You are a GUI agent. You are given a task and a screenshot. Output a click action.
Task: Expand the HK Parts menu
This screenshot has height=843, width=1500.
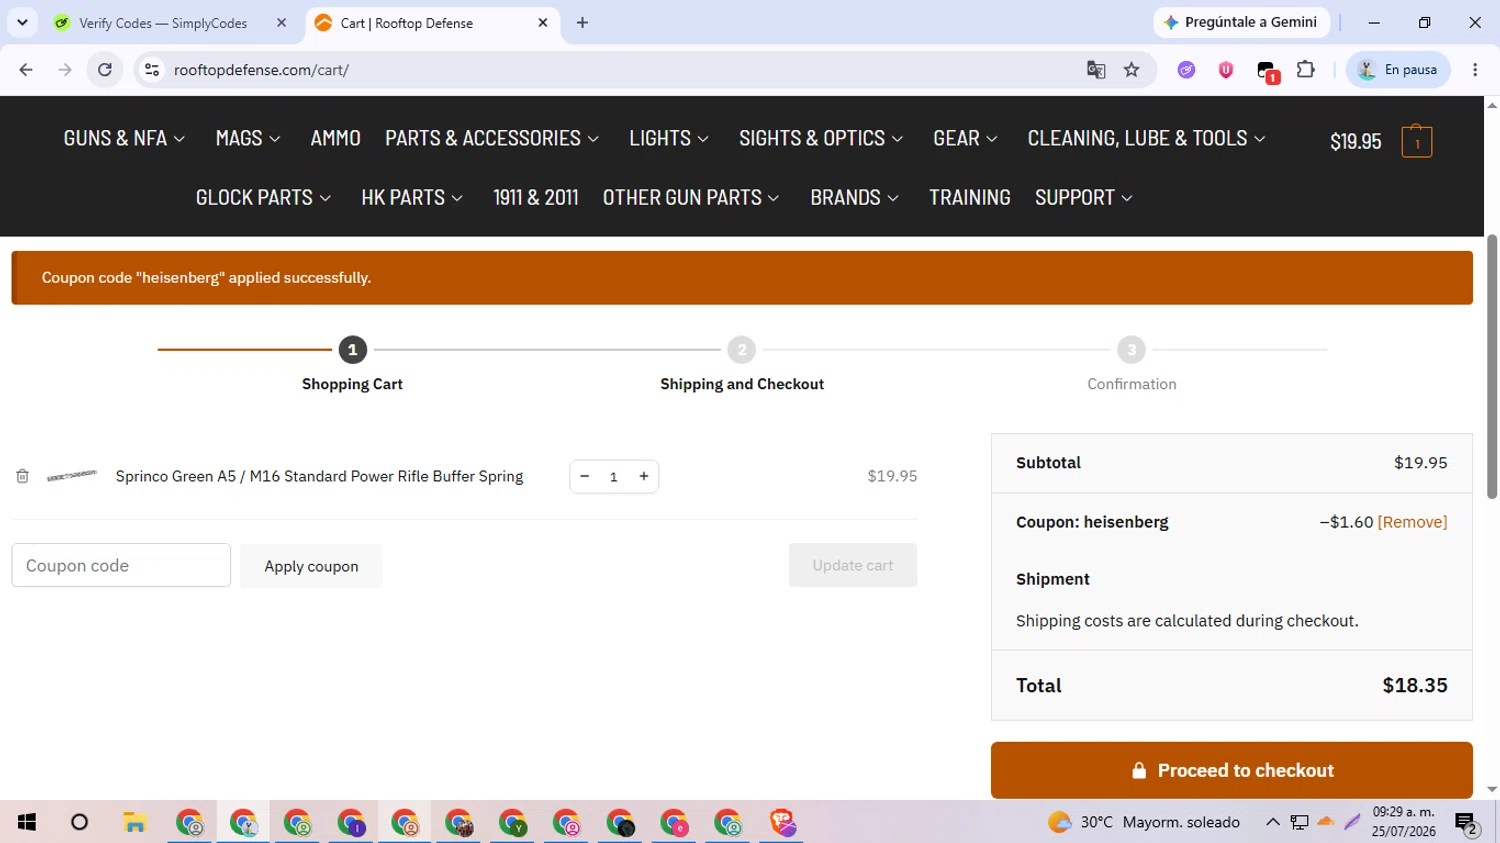click(x=412, y=198)
